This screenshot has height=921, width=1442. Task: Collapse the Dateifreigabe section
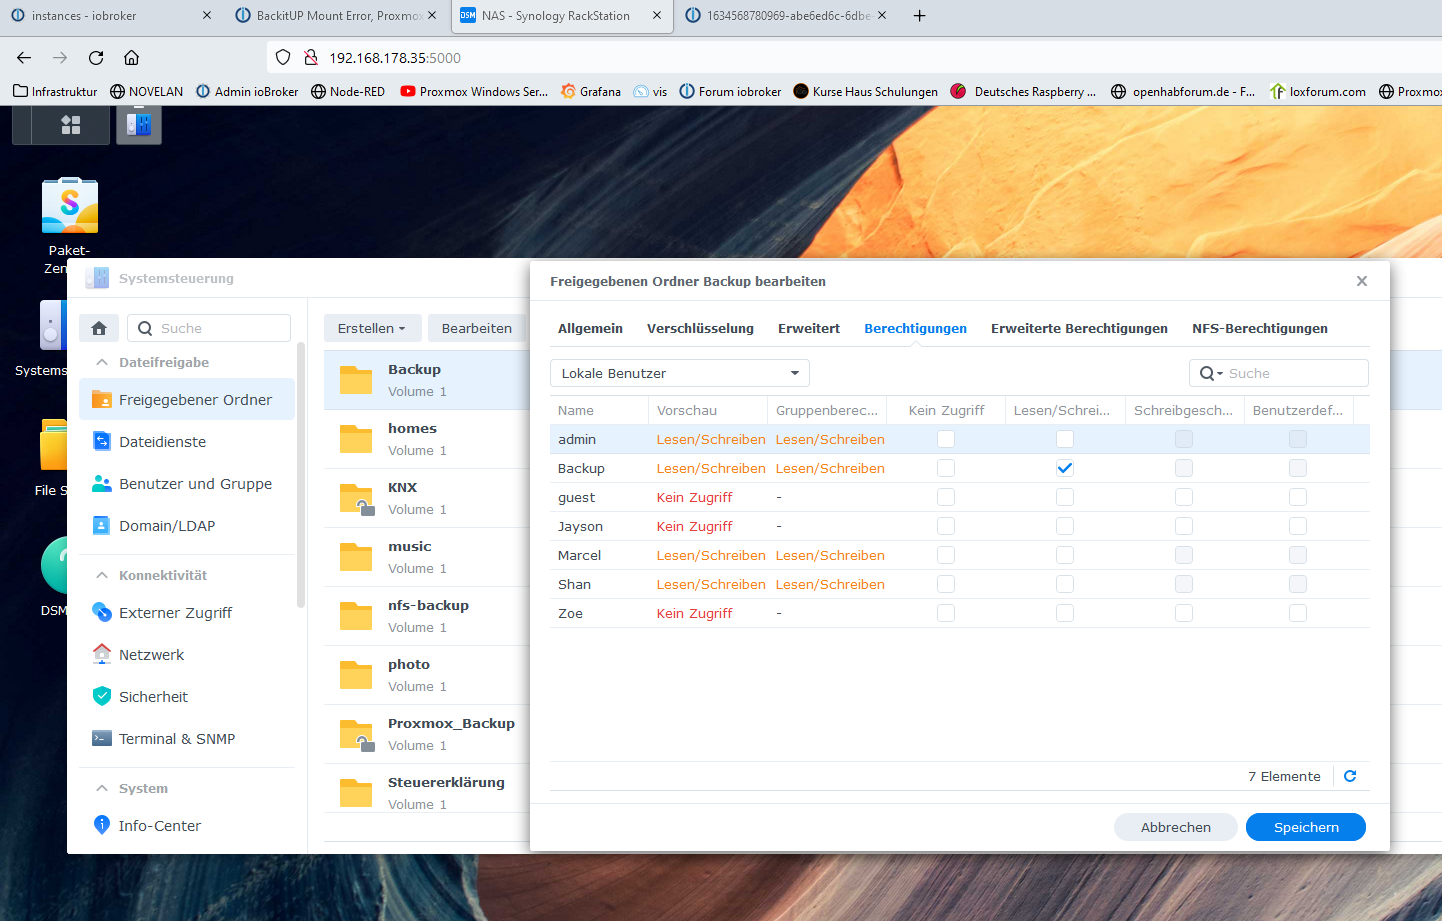coord(102,362)
